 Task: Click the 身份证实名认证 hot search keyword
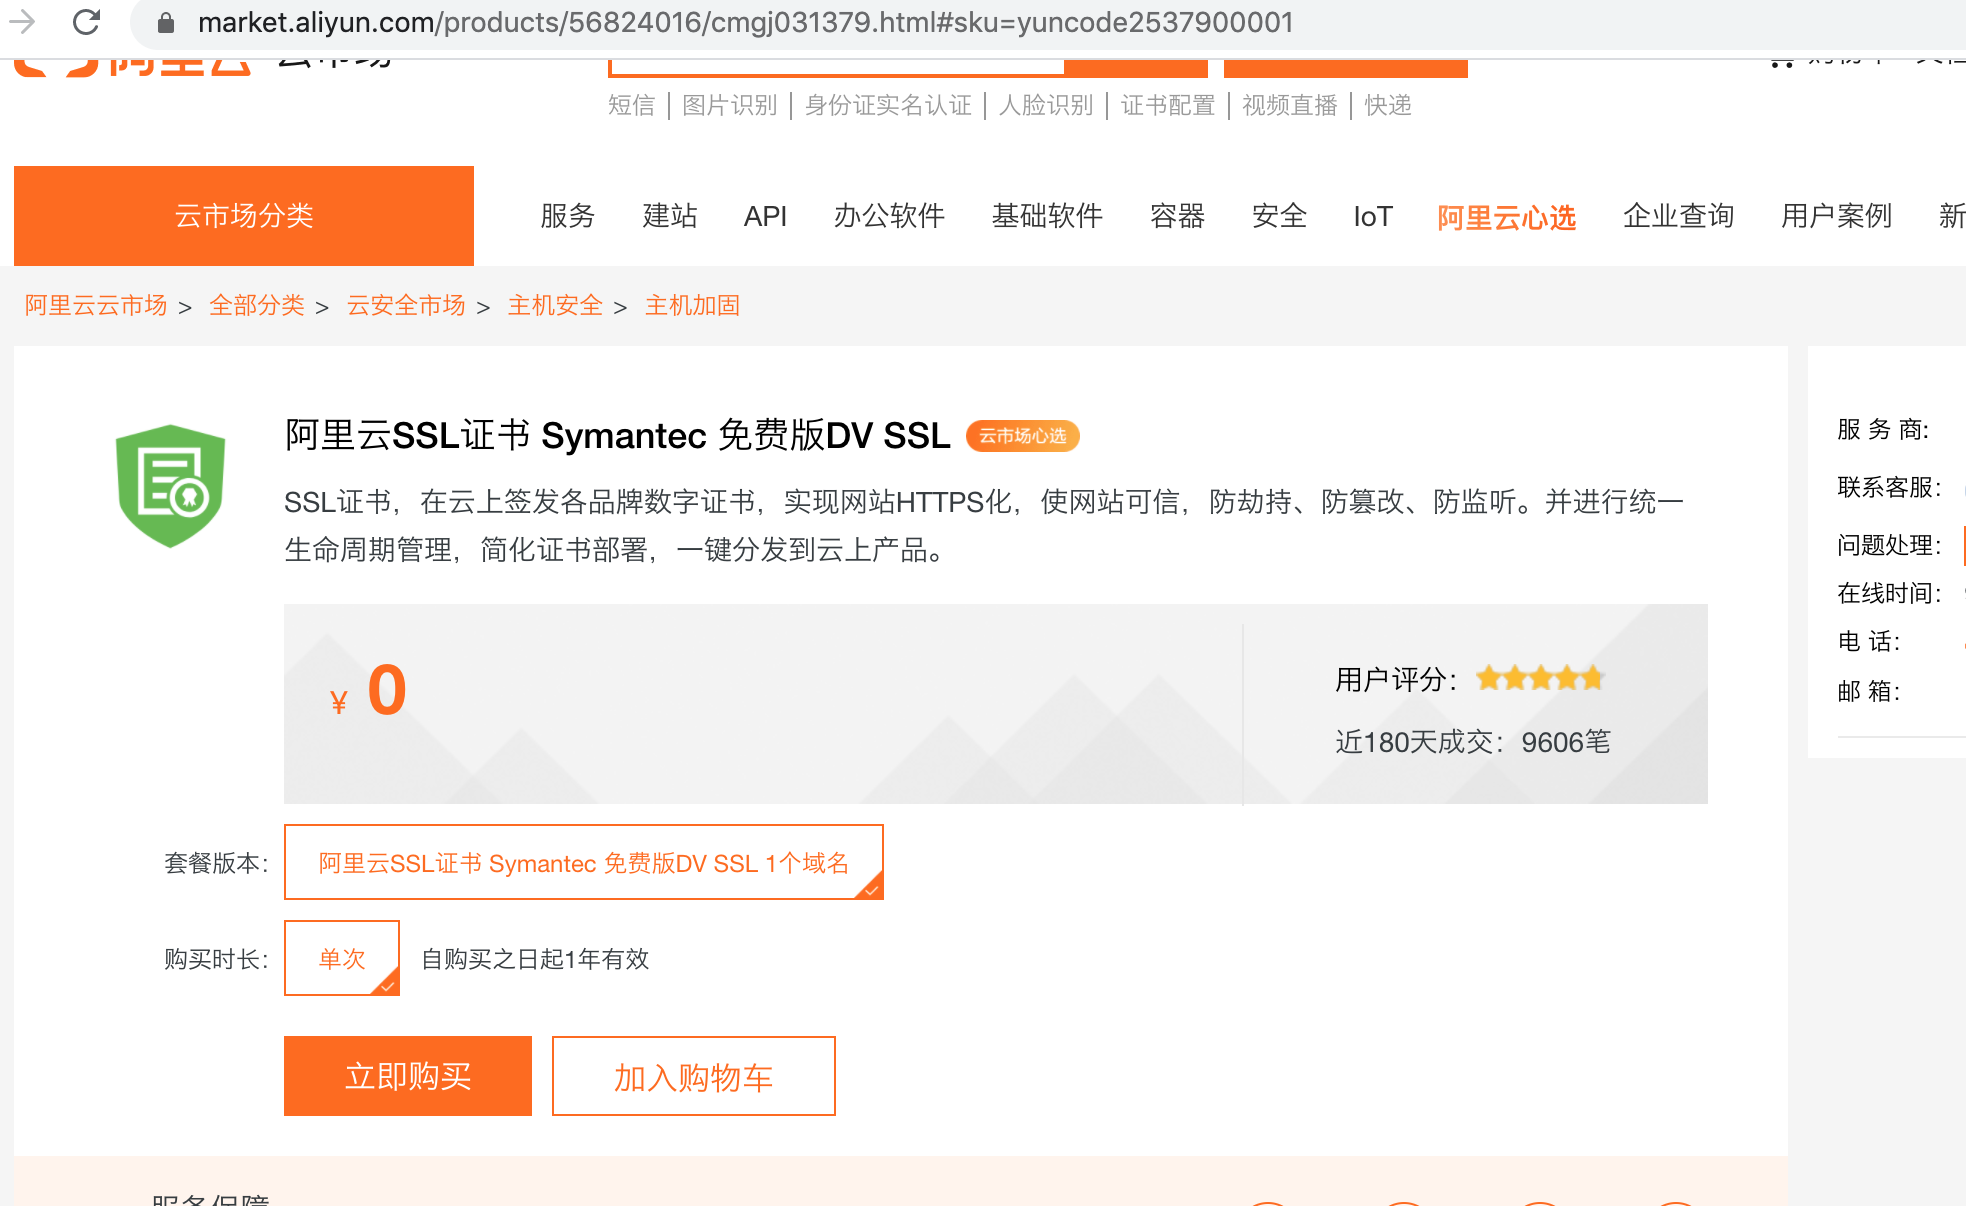point(888,105)
